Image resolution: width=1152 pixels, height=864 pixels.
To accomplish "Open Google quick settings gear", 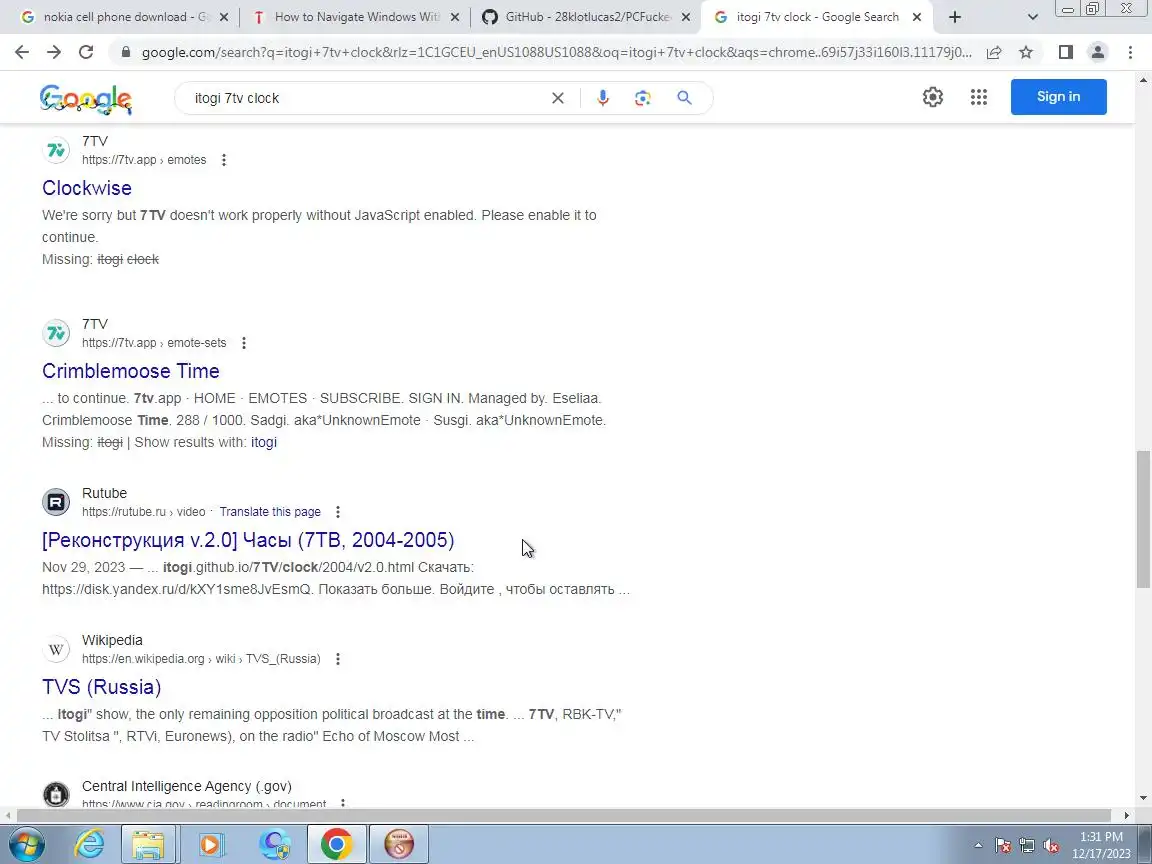I will click(x=932, y=97).
